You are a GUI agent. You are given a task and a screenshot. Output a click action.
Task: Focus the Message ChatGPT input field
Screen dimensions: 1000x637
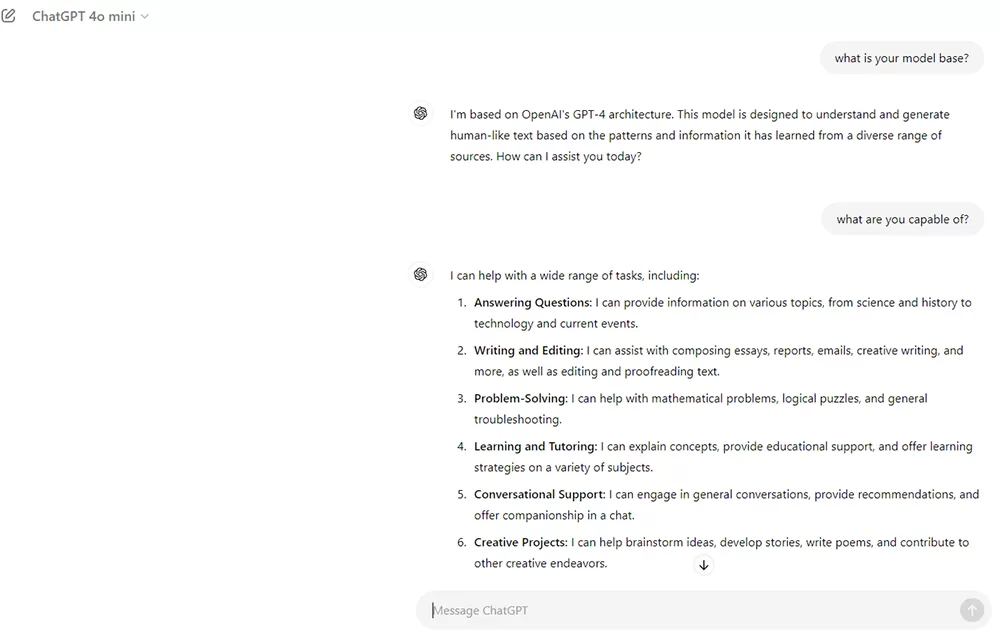692,610
